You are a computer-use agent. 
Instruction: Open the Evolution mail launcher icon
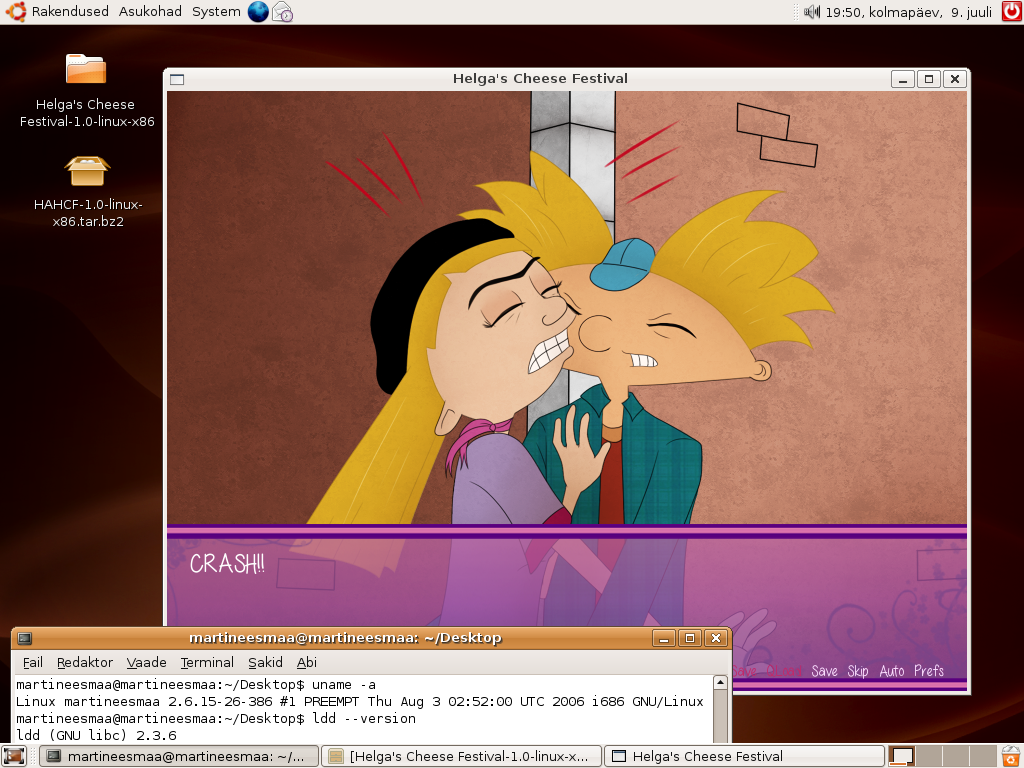tap(283, 12)
